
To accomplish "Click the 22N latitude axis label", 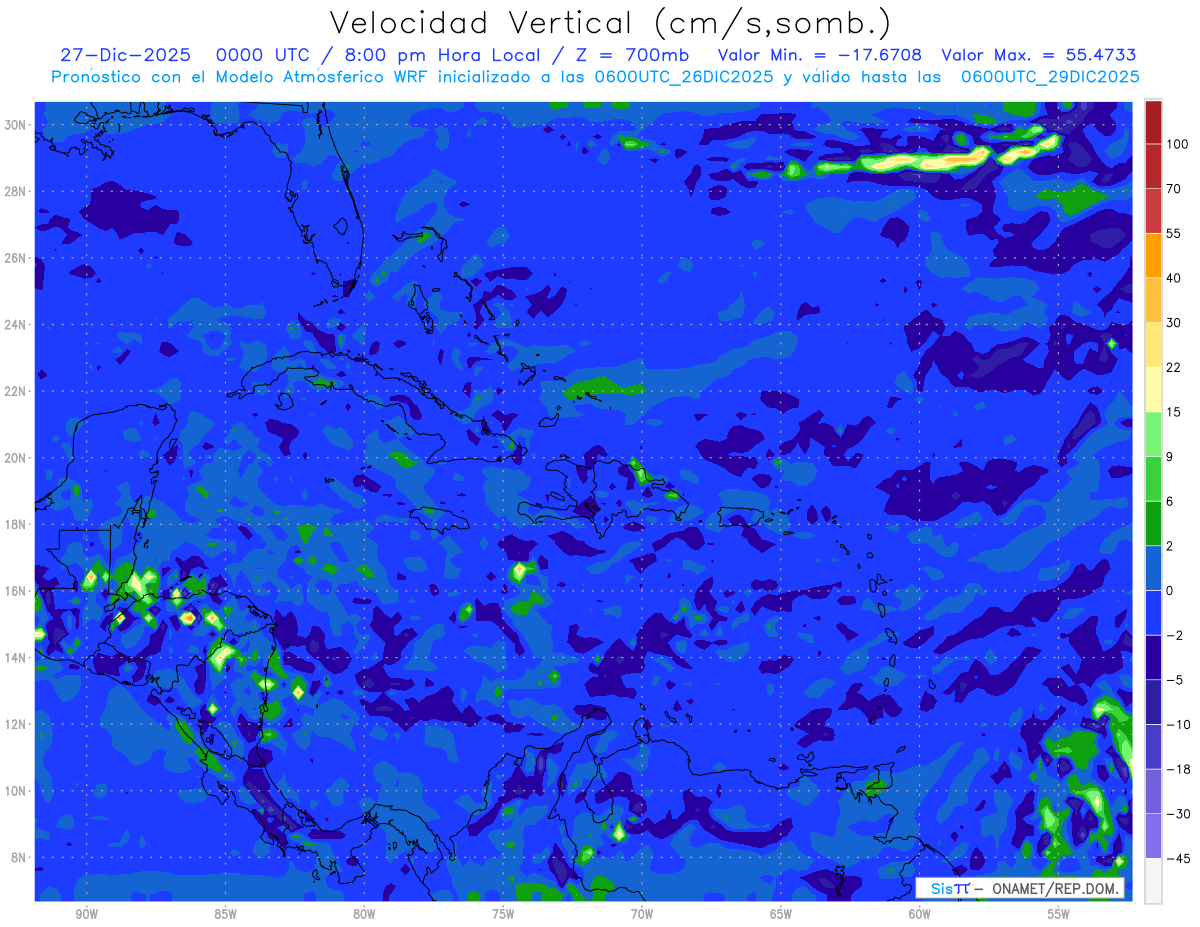I will [x=17, y=391].
